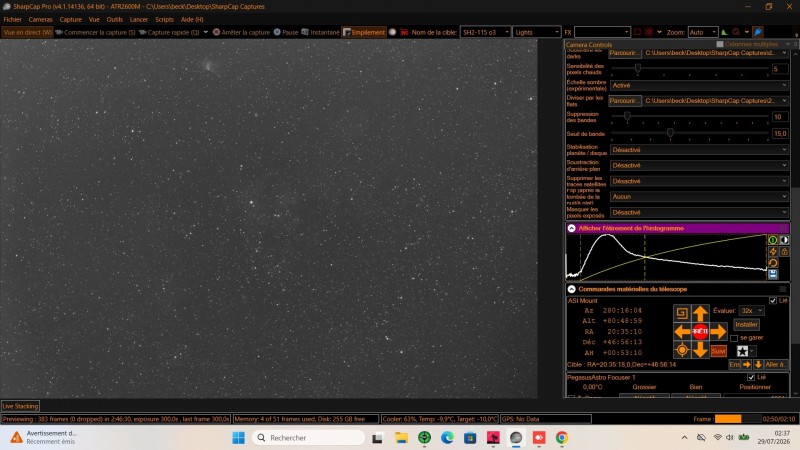This screenshot has width=800, height=450.
Task: Click the red square selection area icon
Action: click(637, 32)
